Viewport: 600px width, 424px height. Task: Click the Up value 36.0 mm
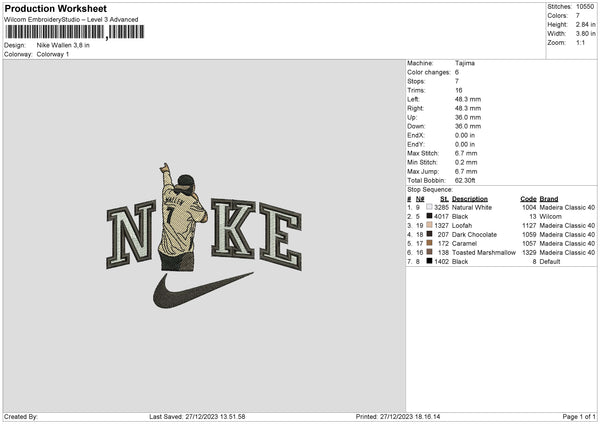(468, 117)
